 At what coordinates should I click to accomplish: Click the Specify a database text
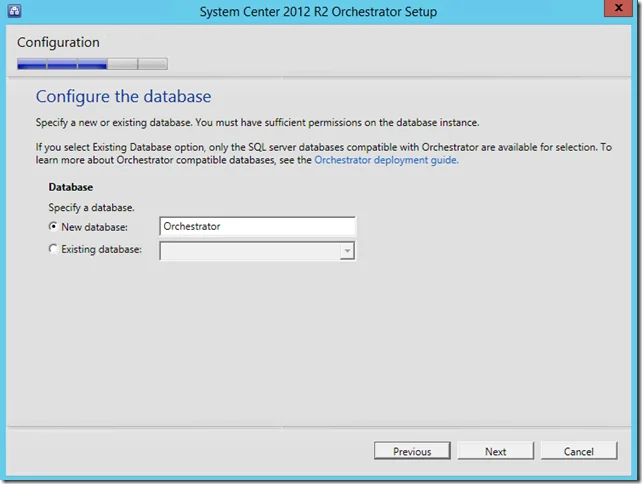click(x=91, y=208)
